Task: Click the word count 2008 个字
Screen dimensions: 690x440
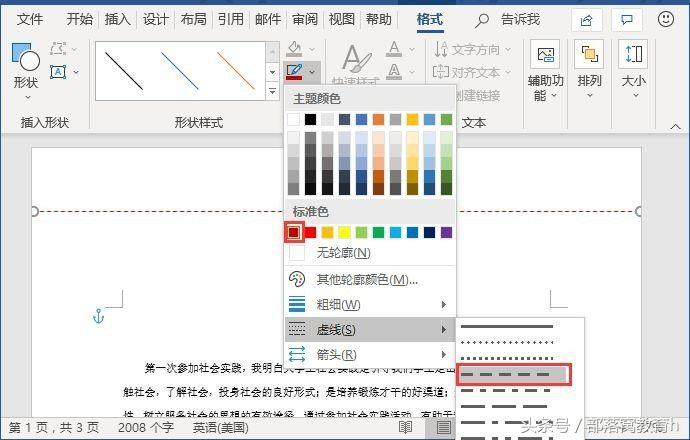Action: click(146, 427)
